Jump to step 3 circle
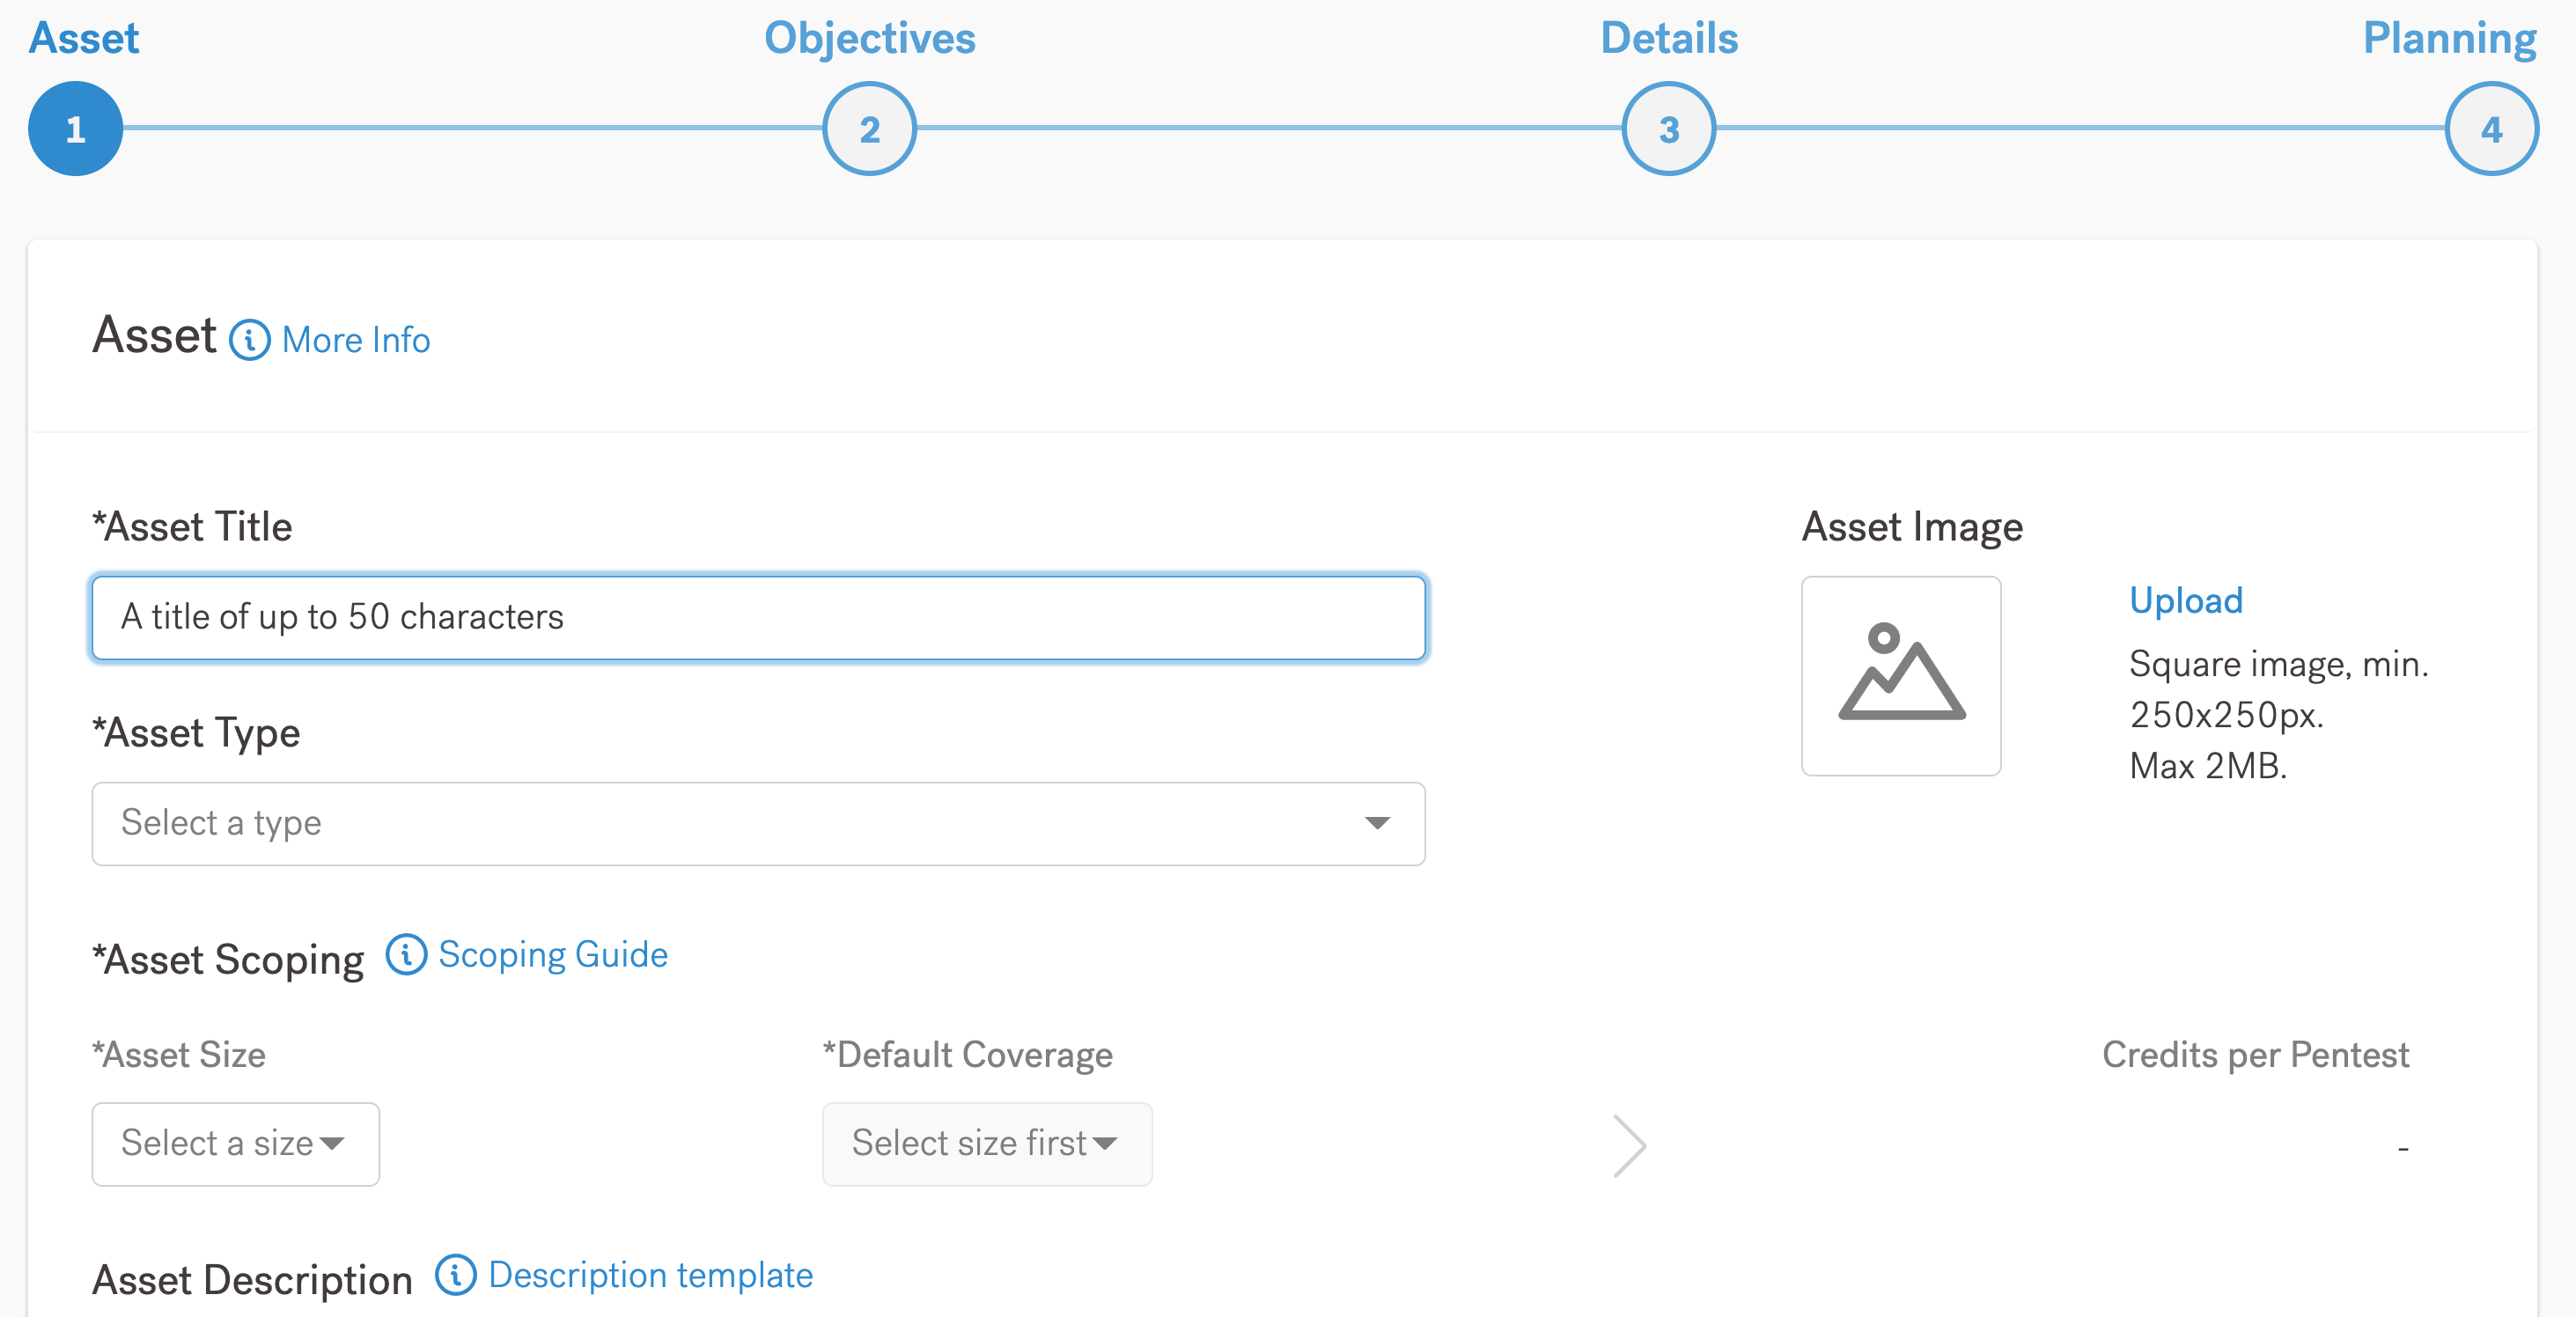Viewport: 2576px width, 1317px height. point(1668,129)
